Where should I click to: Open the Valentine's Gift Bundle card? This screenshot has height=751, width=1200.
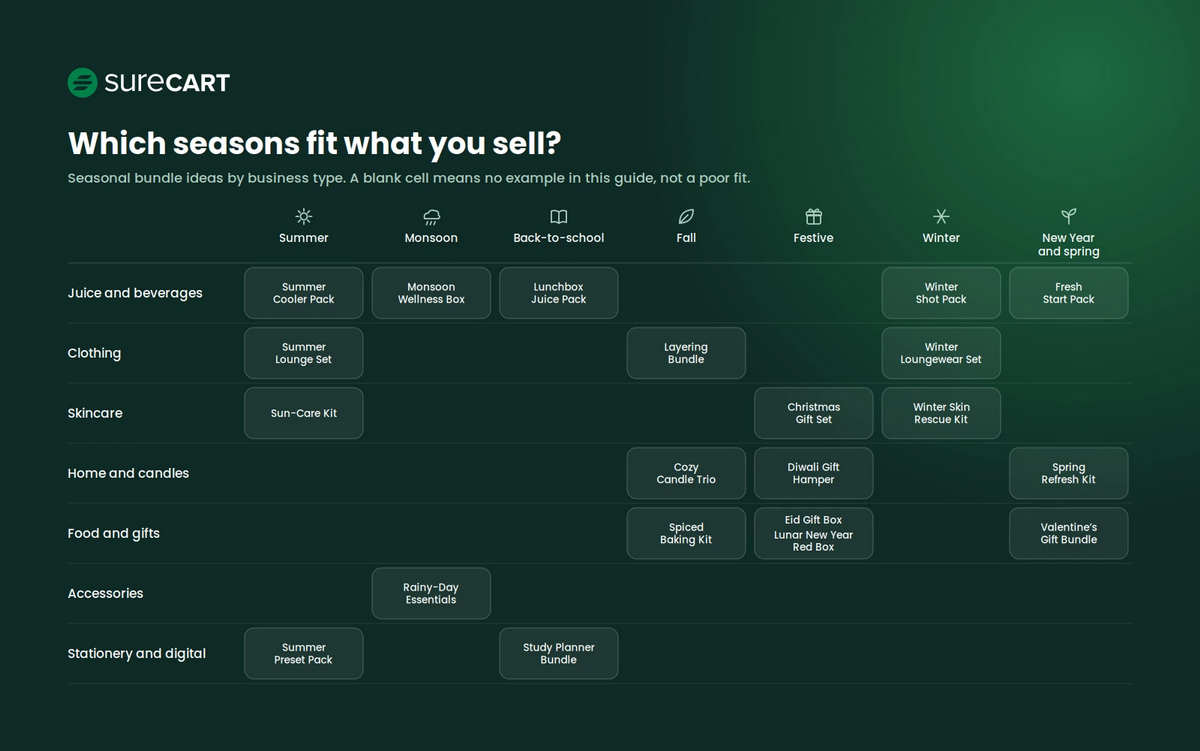[1068, 533]
